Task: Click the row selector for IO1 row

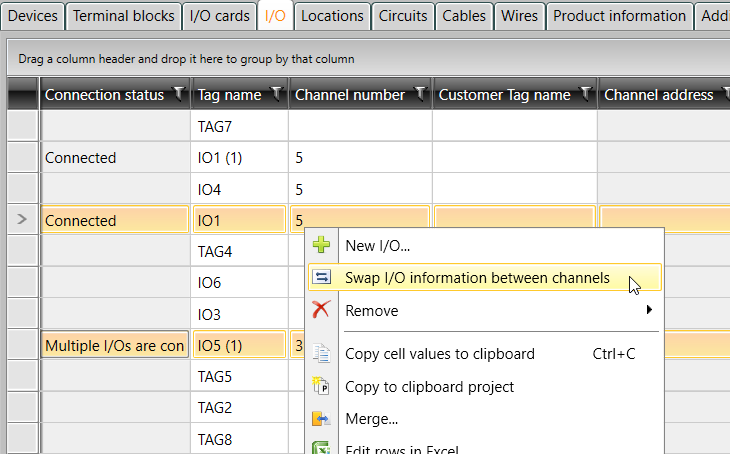Action: 22,220
